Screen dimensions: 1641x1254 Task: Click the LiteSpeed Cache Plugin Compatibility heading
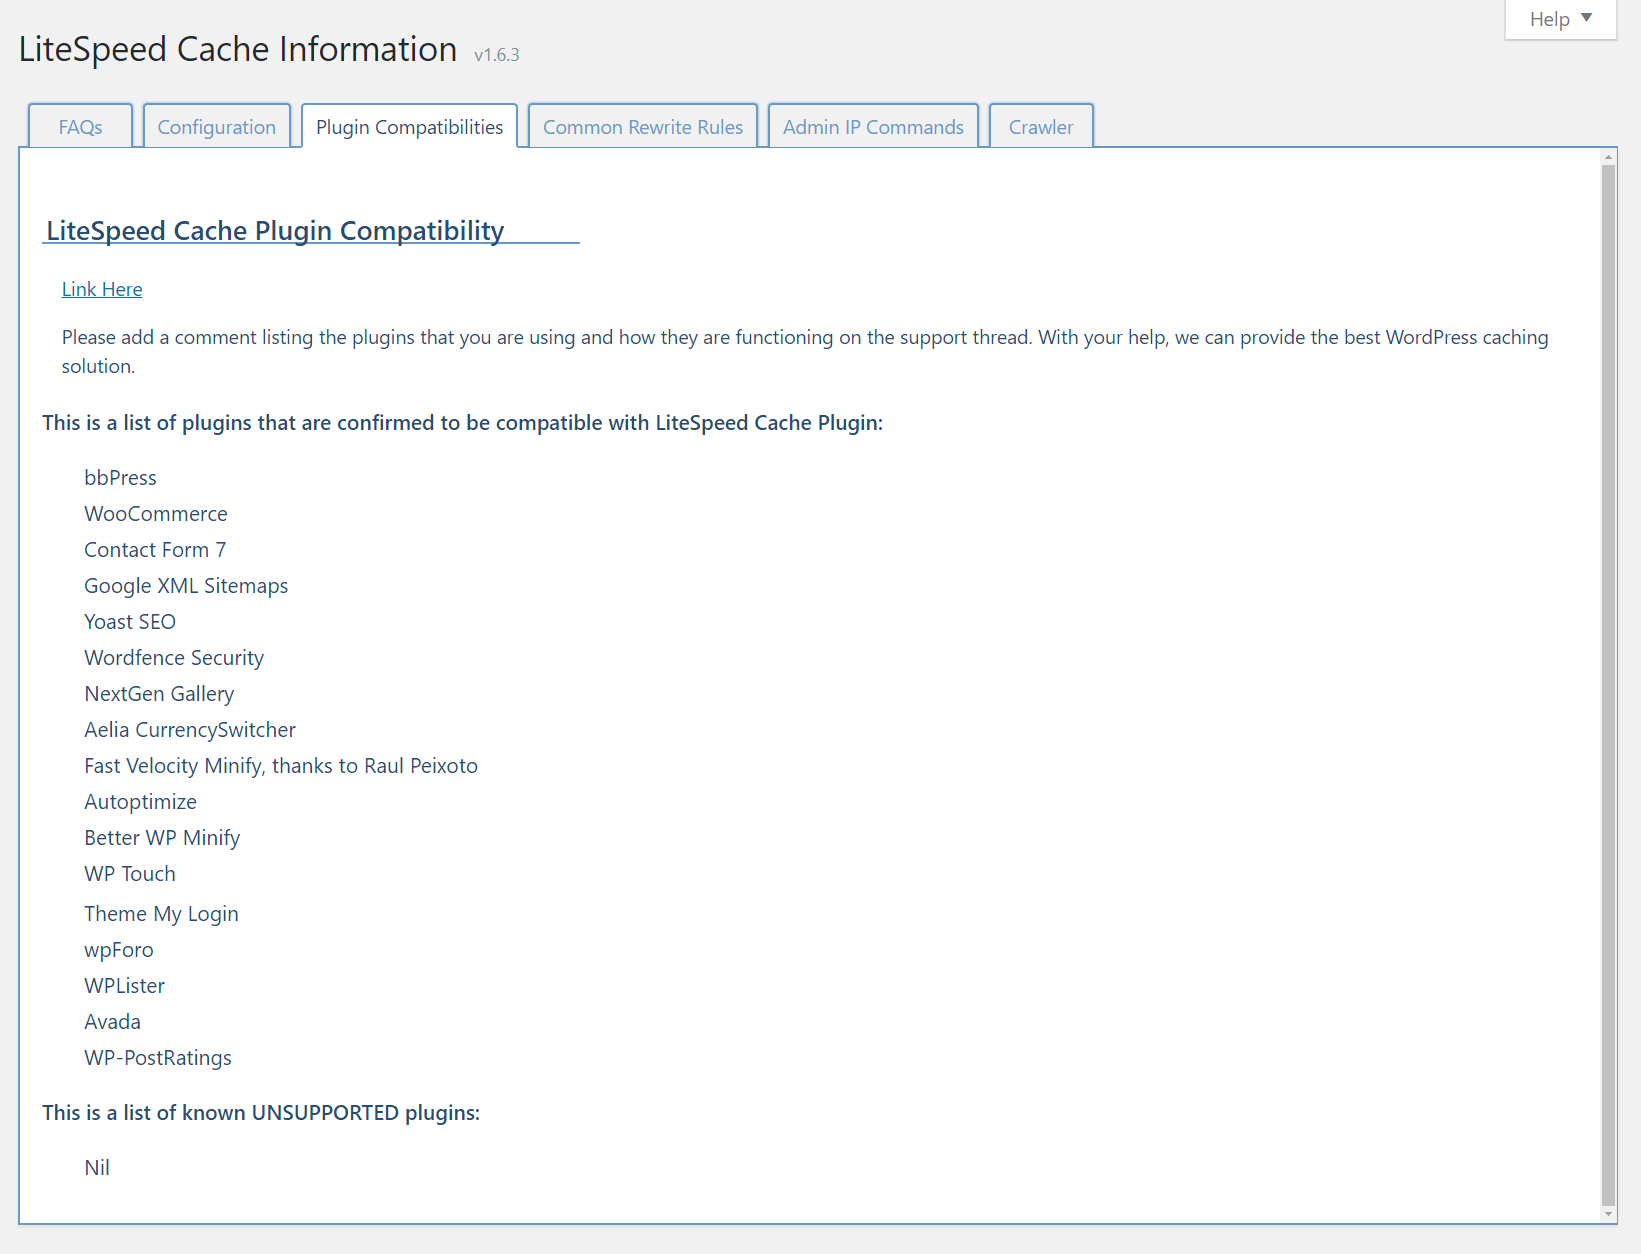click(x=275, y=230)
